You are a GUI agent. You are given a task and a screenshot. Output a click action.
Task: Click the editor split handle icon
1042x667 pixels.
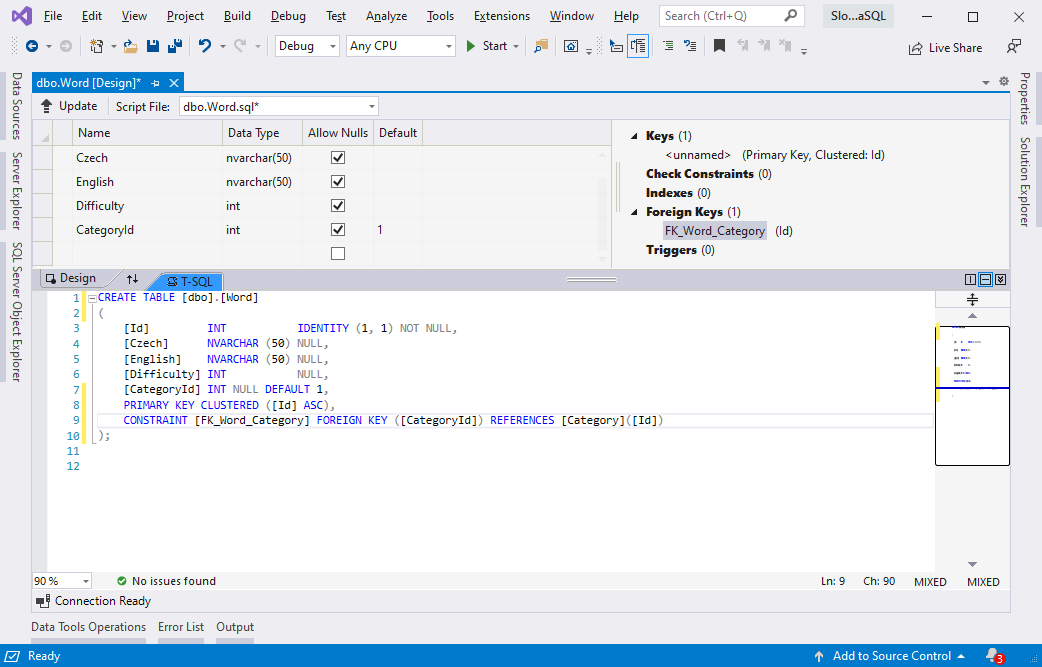[x=972, y=300]
